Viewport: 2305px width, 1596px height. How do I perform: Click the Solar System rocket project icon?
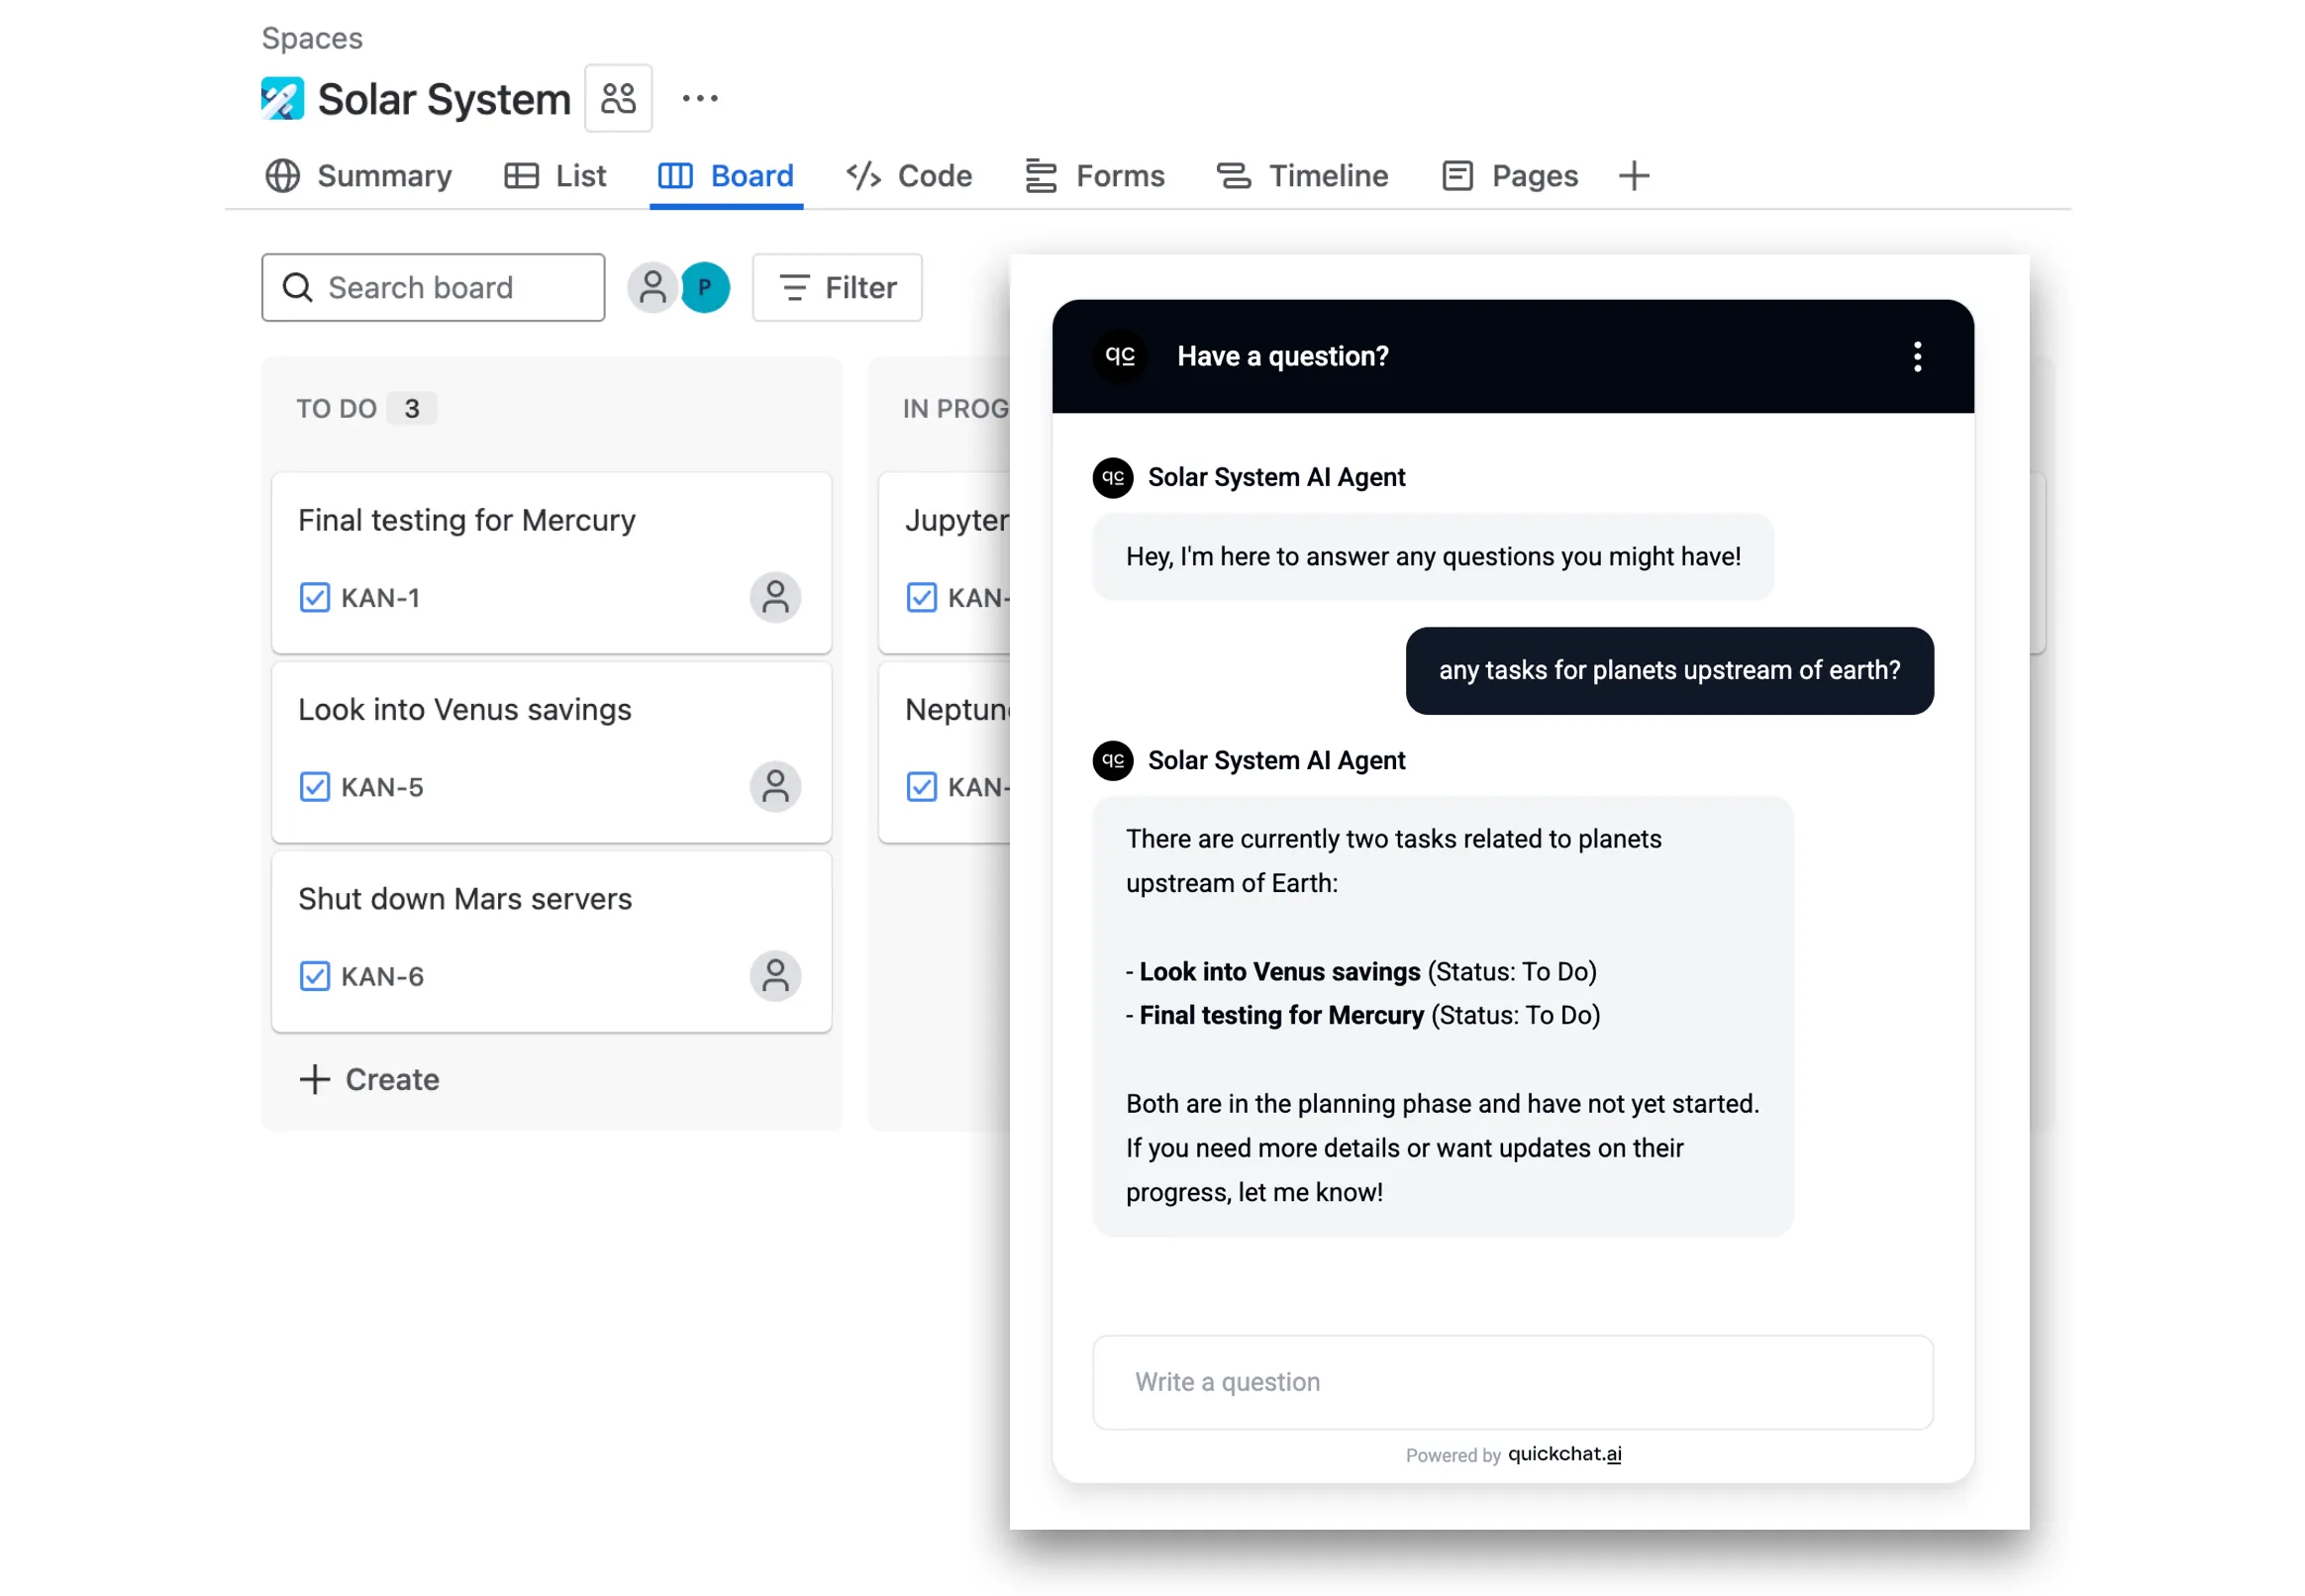pos(282,99)
